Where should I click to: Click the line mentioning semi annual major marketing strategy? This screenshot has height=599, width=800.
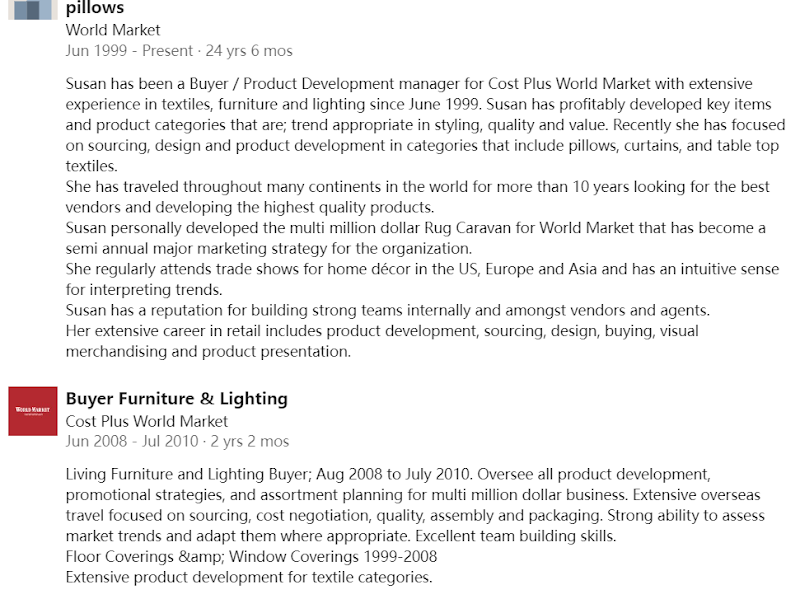click(269, 249)
